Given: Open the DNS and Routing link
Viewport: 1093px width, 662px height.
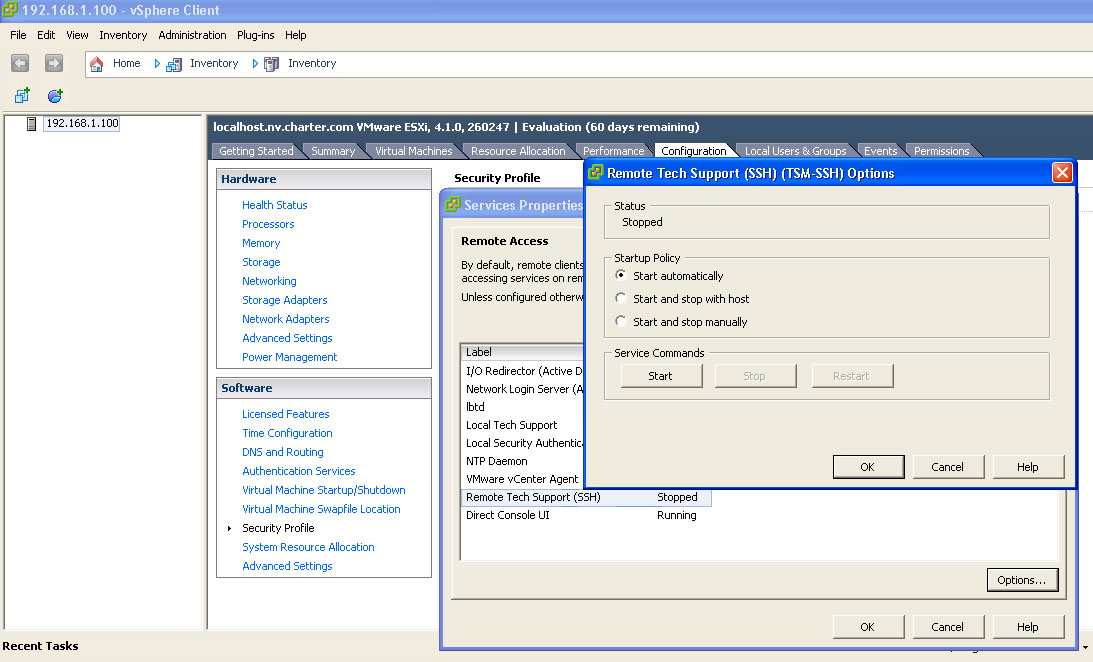Looking at the screenshot, I should click(283, 452).
